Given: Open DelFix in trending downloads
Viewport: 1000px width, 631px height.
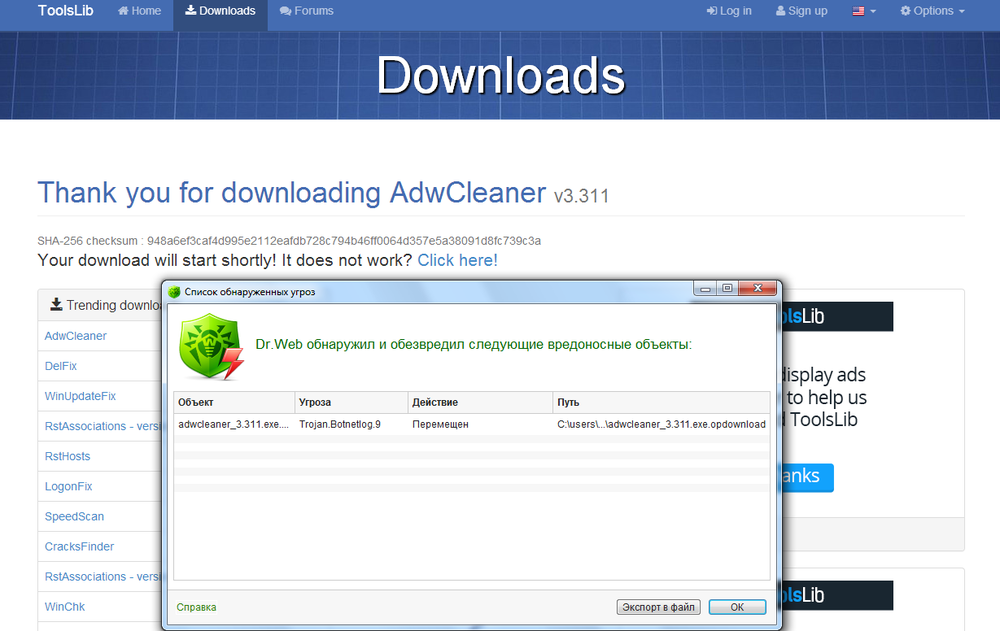Looking at the screenshot, I should [x=61, y=366].
